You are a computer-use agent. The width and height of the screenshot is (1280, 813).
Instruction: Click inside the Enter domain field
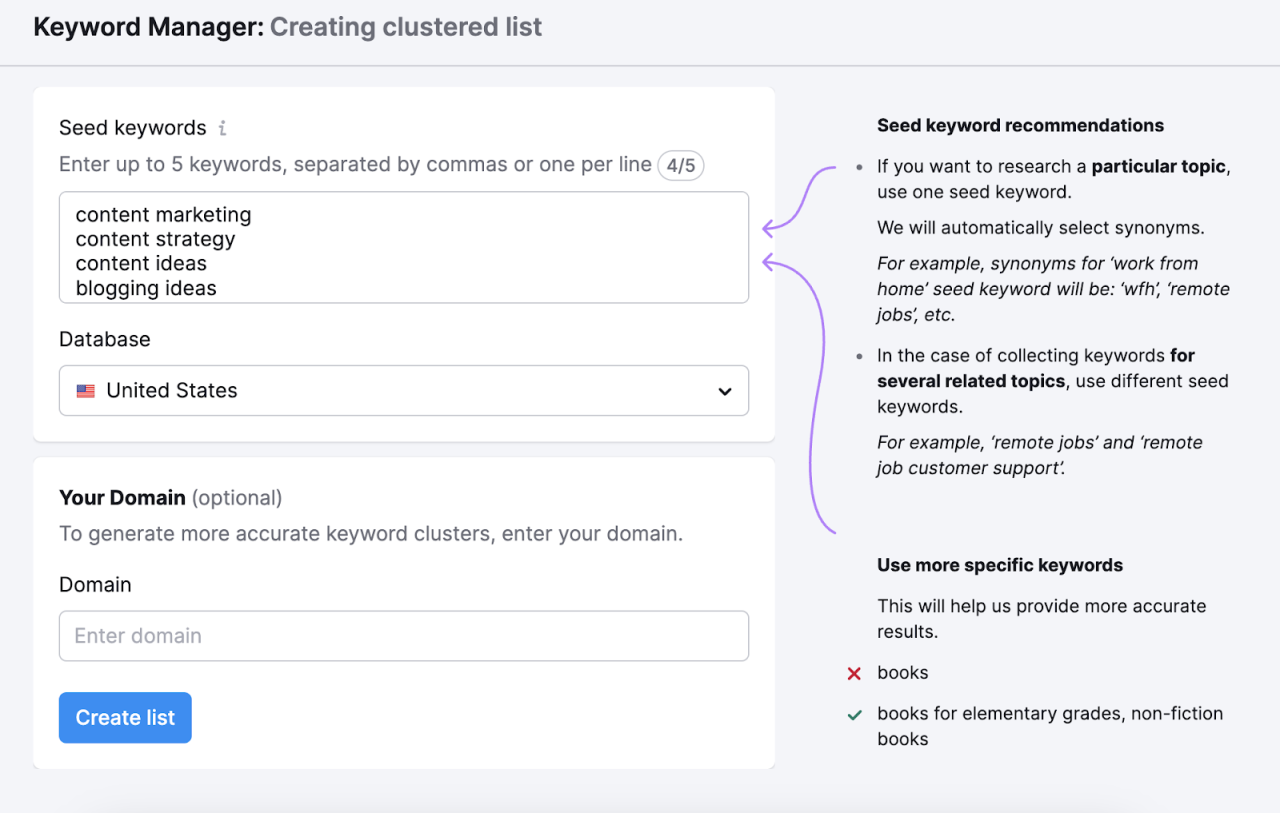point(404,635)
